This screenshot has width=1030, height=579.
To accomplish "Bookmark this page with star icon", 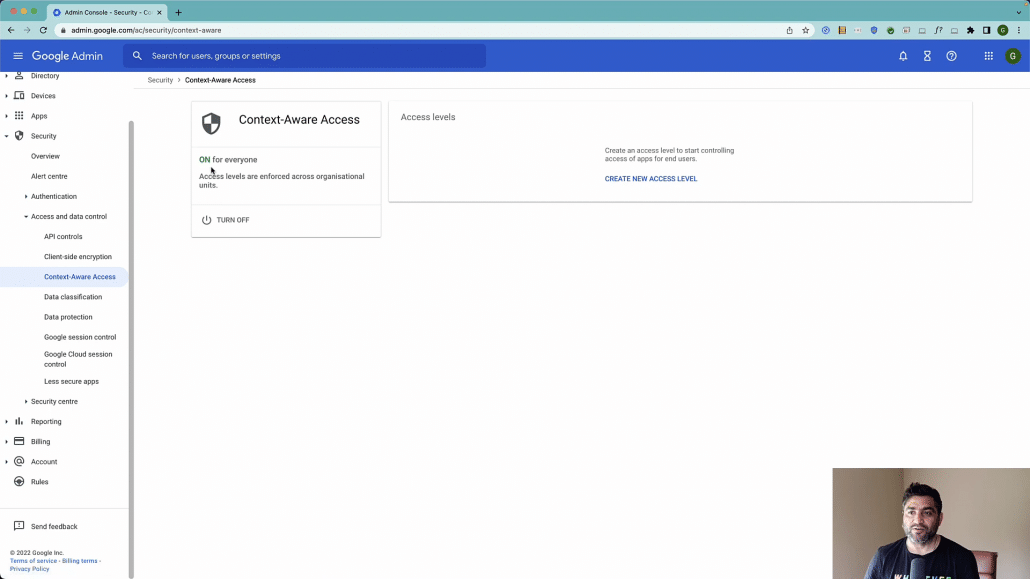I will coord(805,30).
